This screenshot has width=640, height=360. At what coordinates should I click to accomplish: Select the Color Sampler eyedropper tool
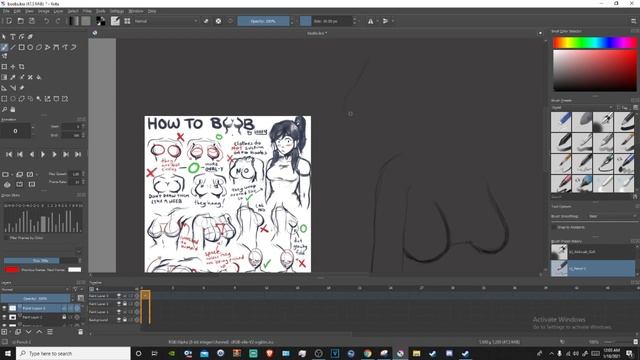point(13,77)
